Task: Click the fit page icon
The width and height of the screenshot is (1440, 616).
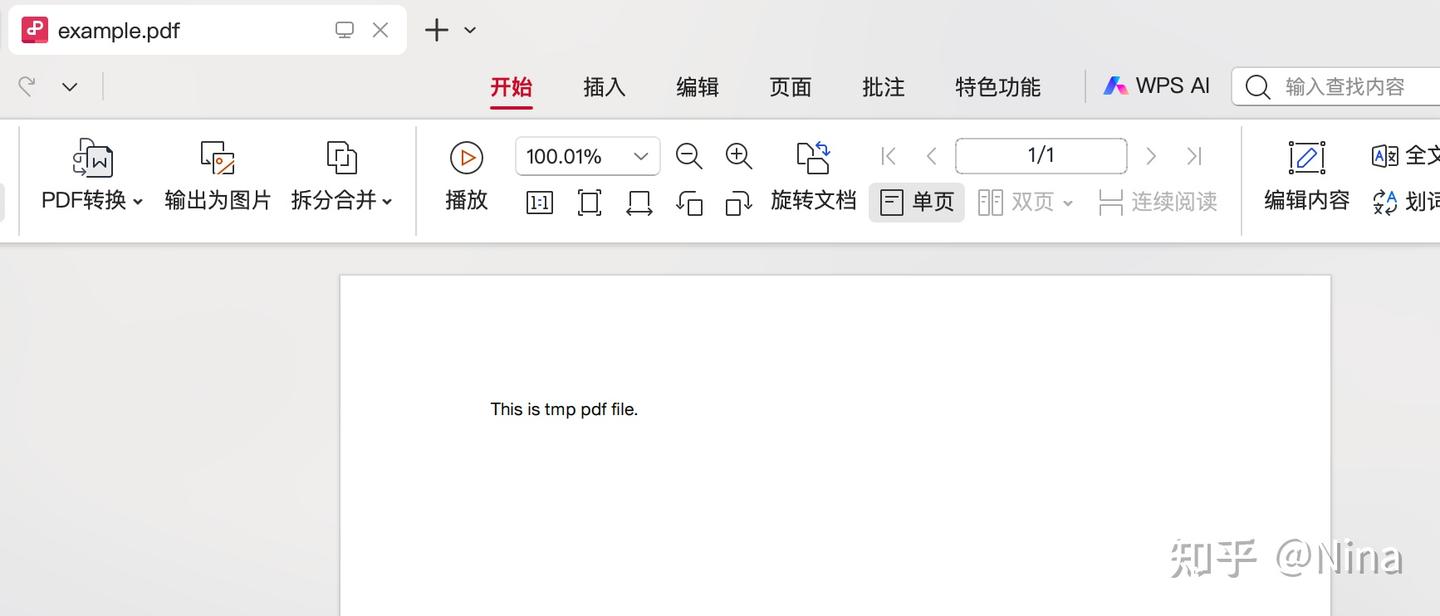Action: pos(590,203)
